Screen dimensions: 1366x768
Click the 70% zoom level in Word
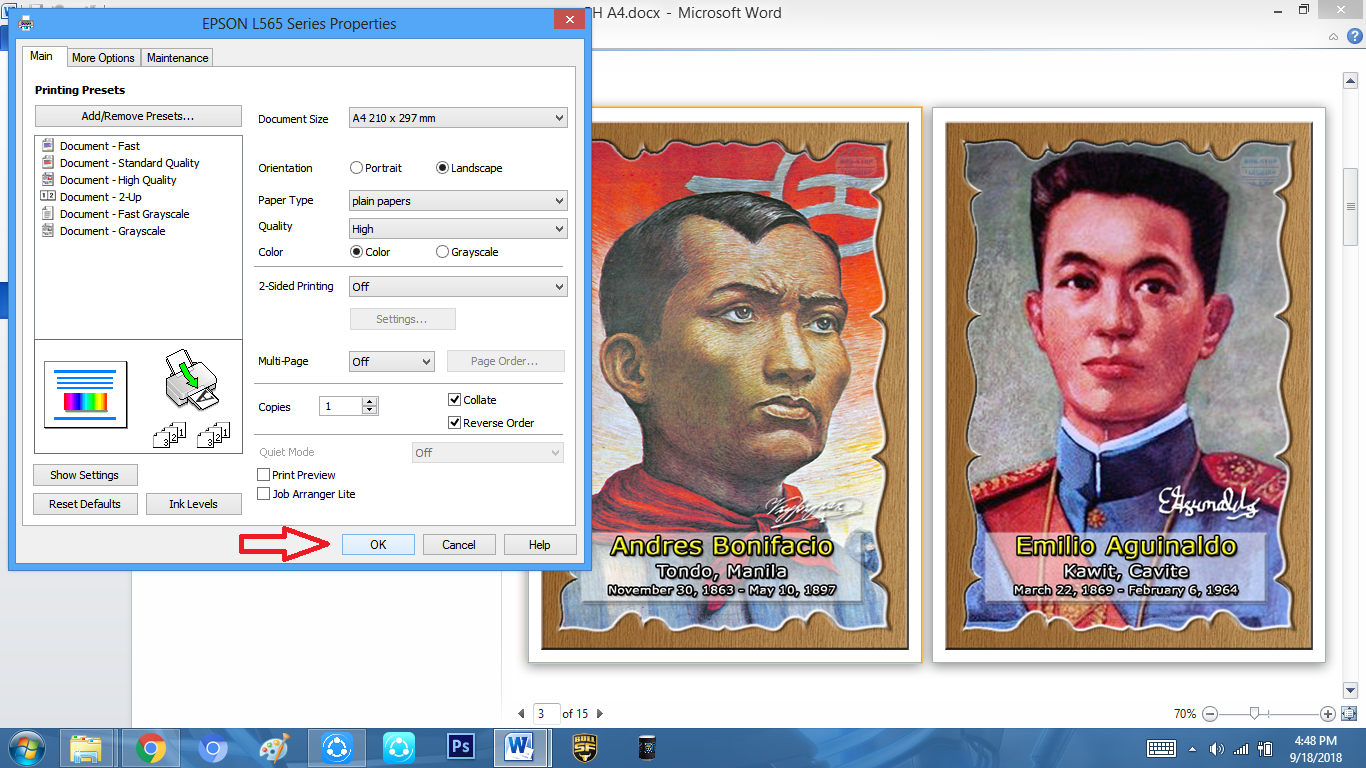pos(1185,714)
